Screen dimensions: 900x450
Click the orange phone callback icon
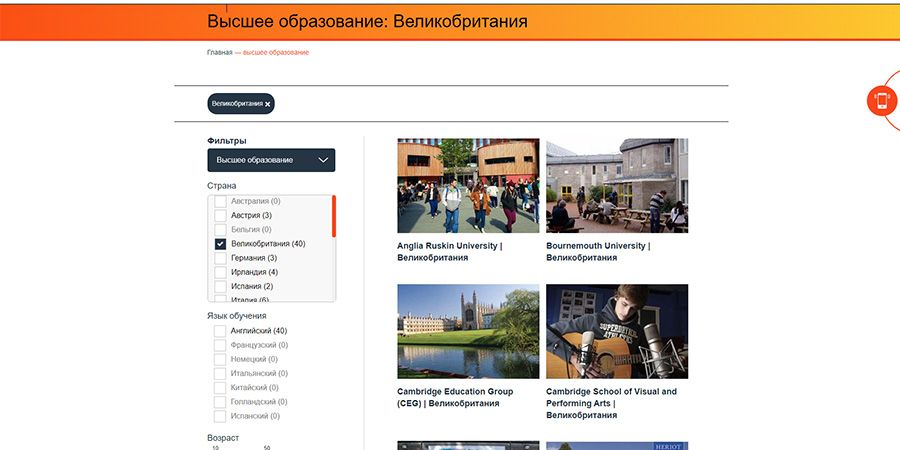click(881, 100)
